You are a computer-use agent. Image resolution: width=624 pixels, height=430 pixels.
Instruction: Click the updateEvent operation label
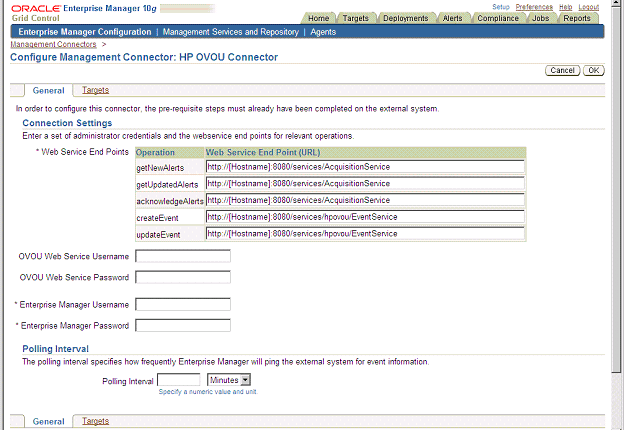pyautogui.click(x=158, y=235)
